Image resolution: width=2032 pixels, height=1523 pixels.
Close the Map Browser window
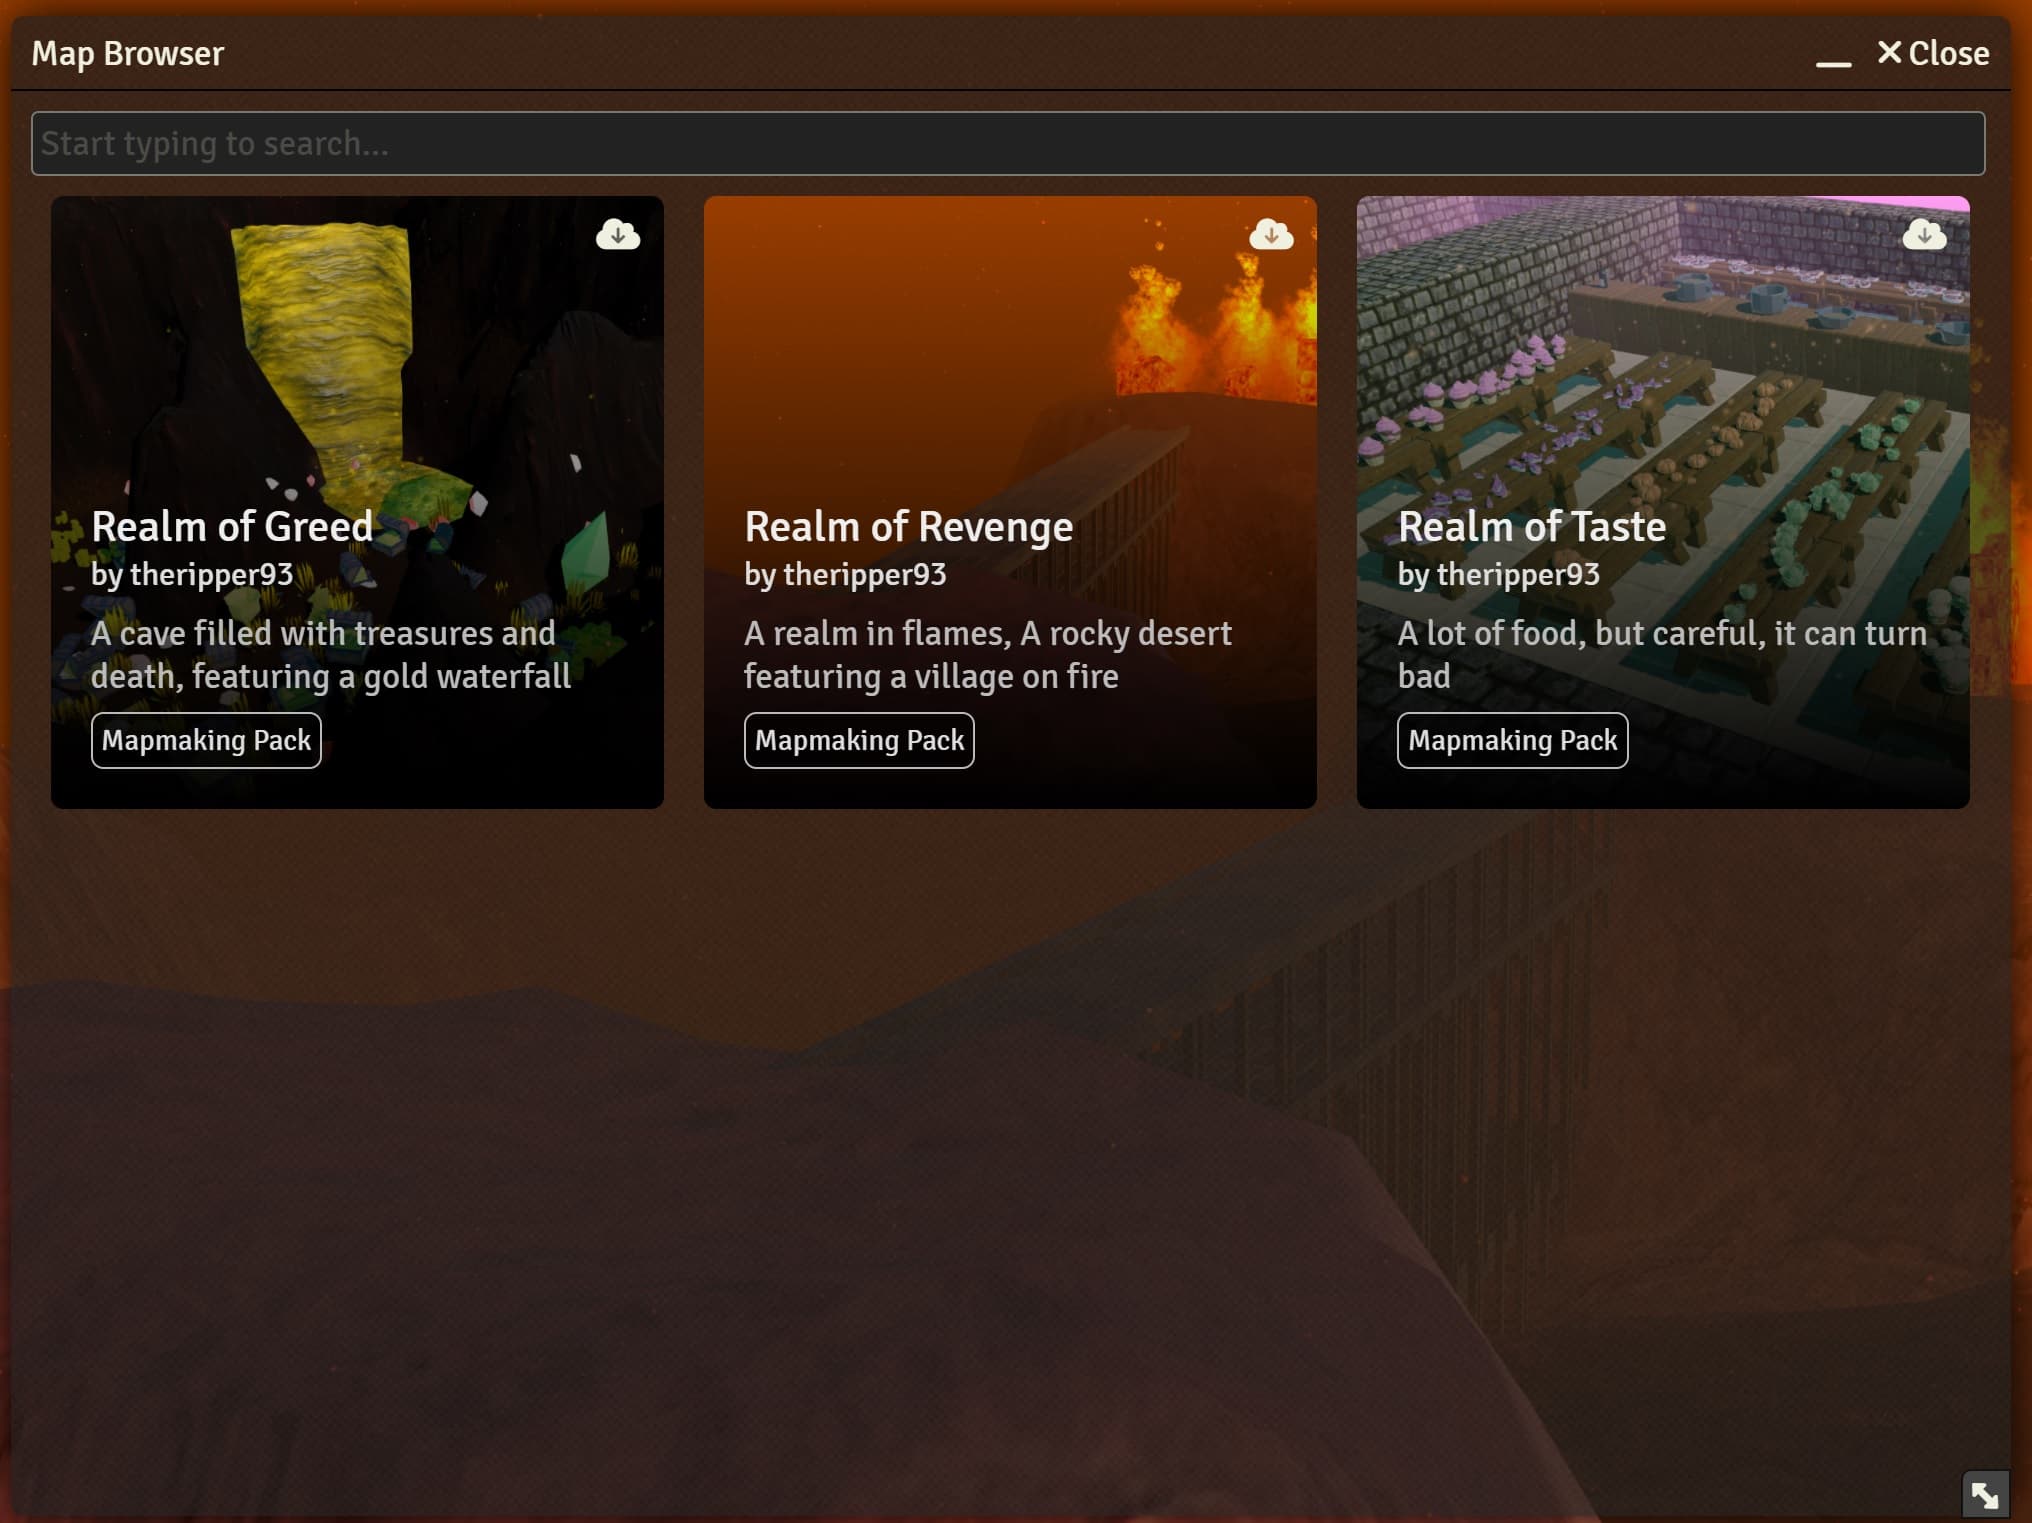1933,53
